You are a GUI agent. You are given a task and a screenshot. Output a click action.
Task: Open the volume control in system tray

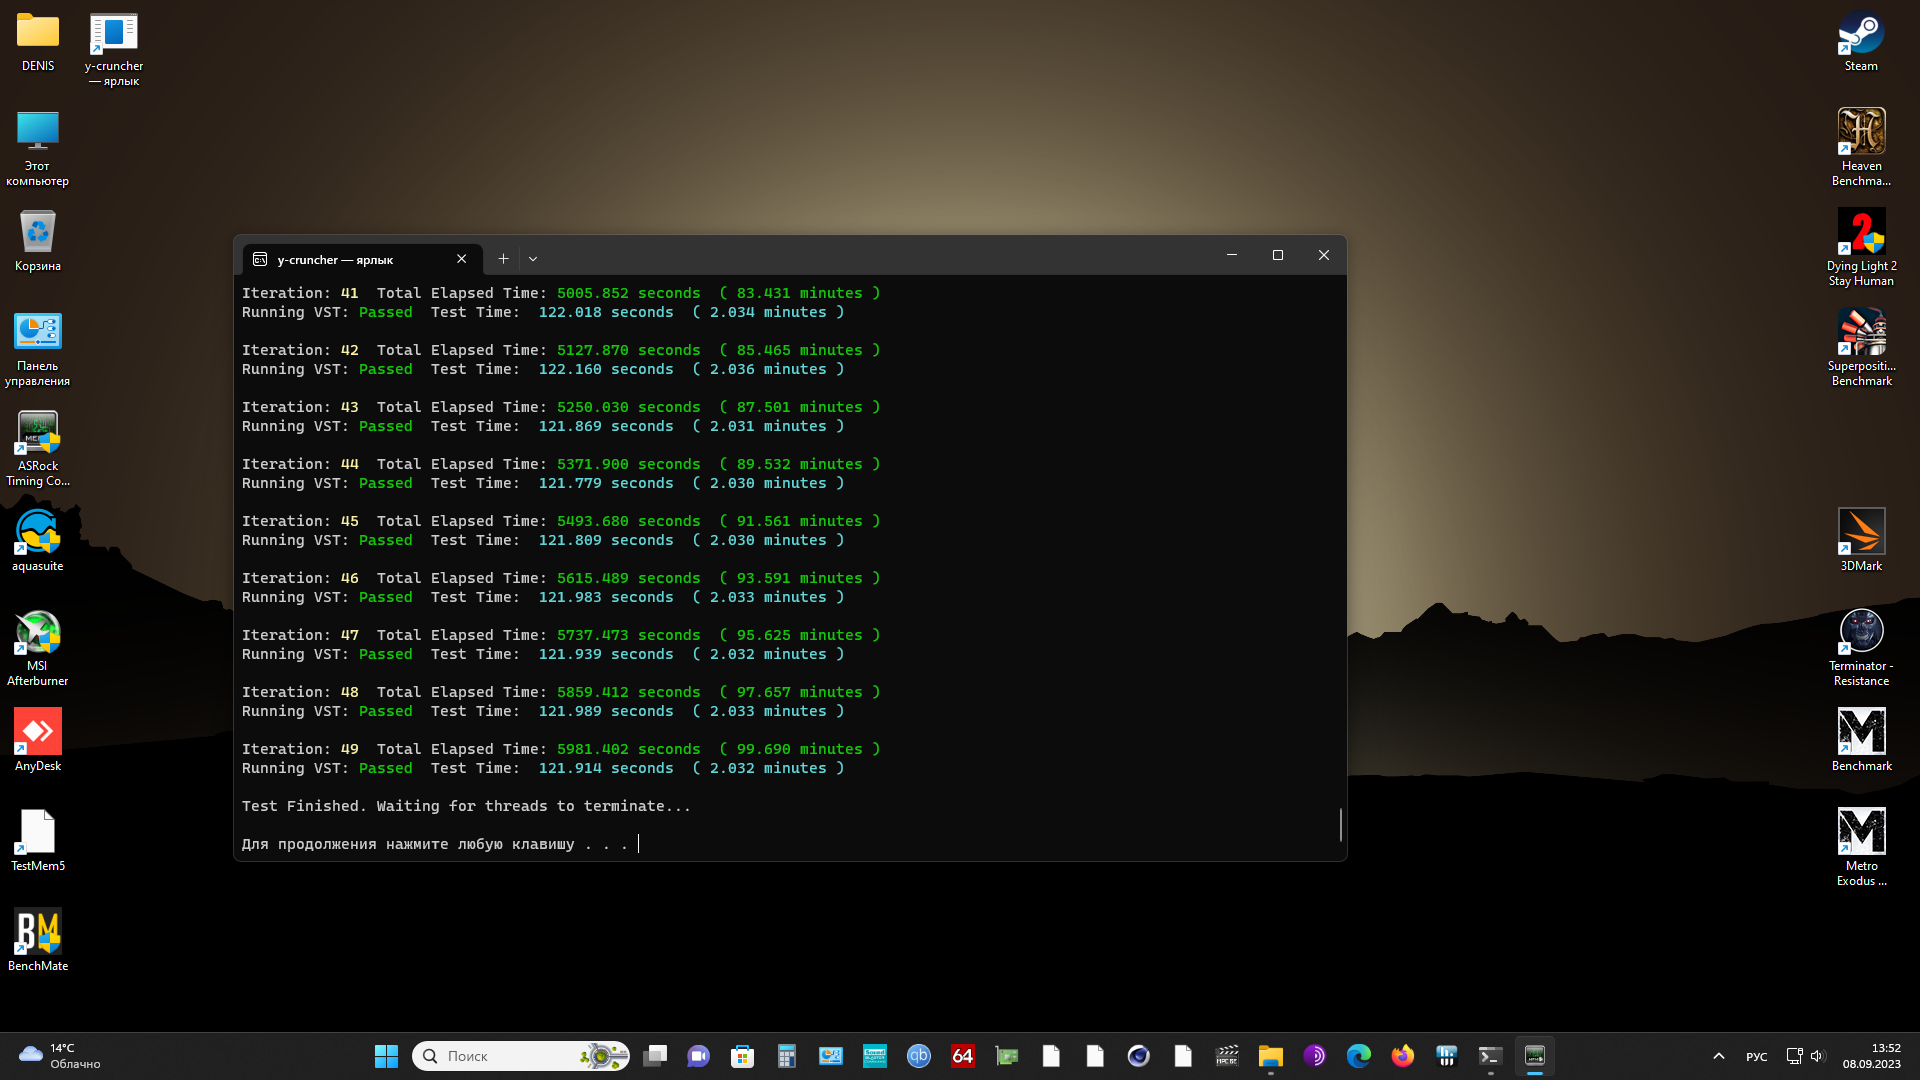point(1817,1056)
